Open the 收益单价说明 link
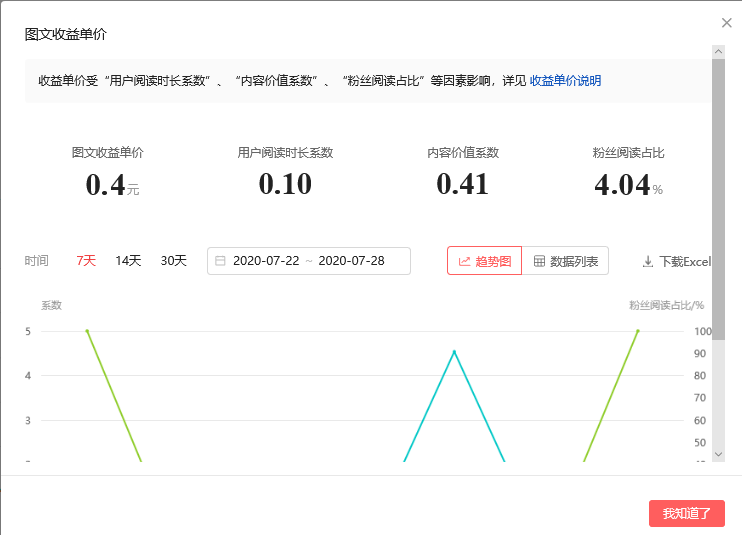 pyautogui.click(x=565, y=81)
